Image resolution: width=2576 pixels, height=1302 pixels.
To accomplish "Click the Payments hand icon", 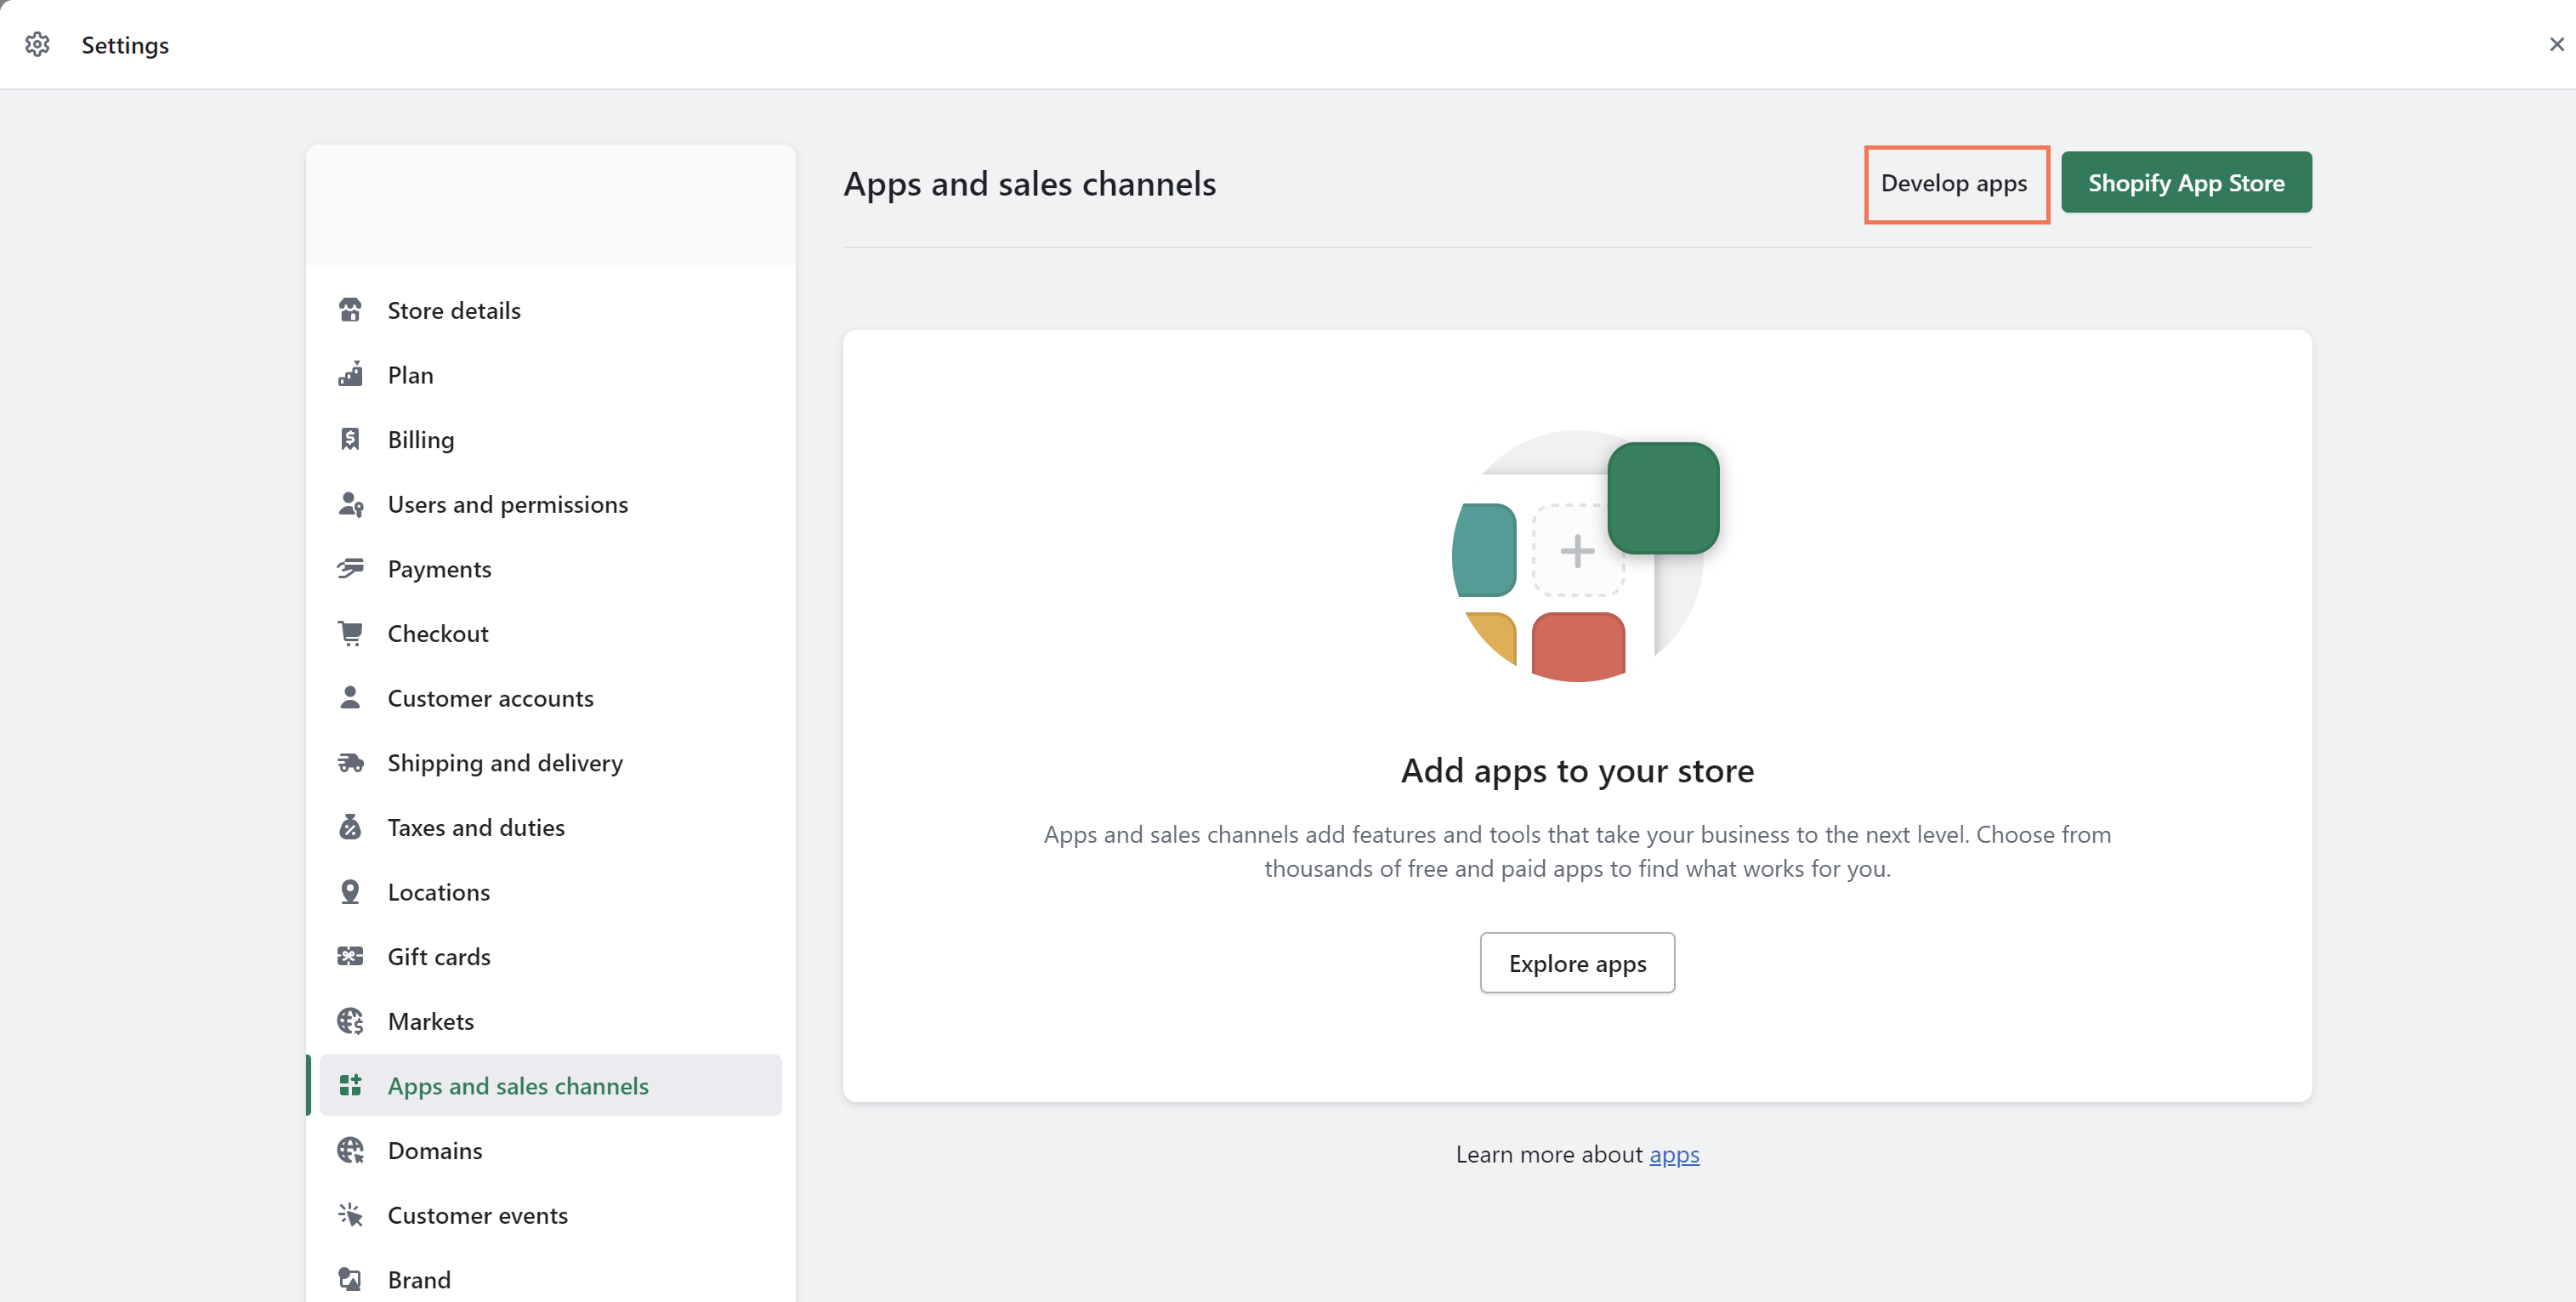I will (x=350, y=569).
